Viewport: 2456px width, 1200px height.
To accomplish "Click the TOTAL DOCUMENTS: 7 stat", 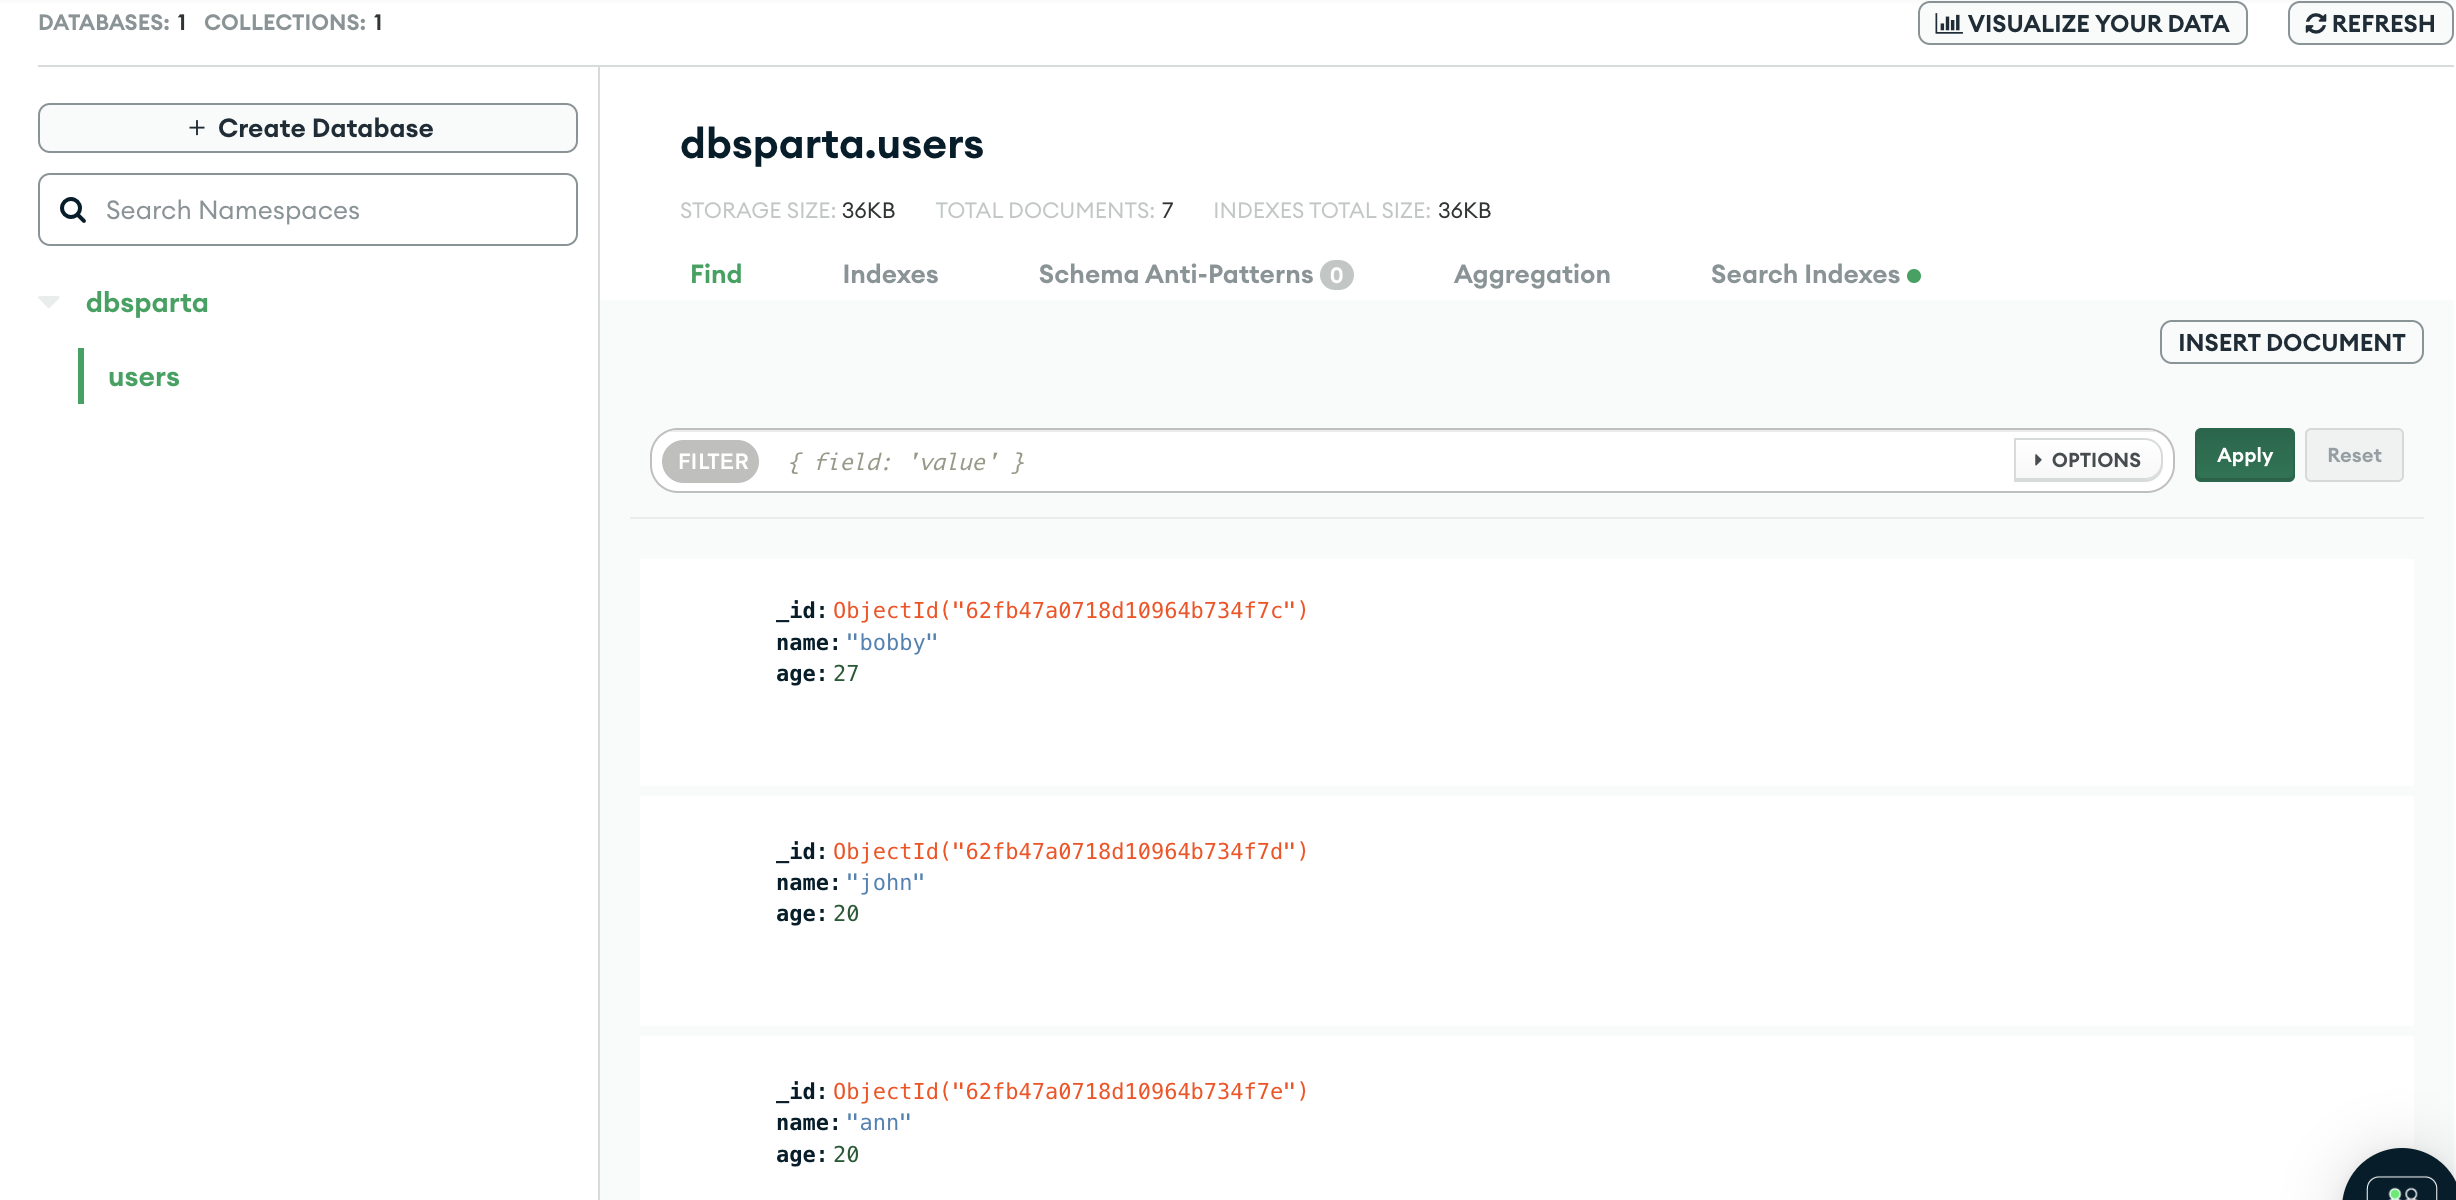I will click(1054, 210).
